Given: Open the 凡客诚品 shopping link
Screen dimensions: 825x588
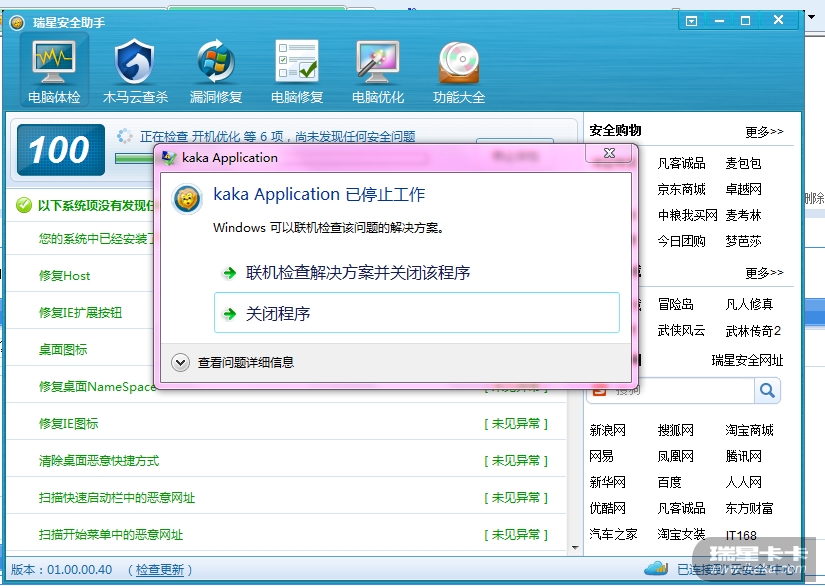Looking at the screenshot, I should point(681,164).
